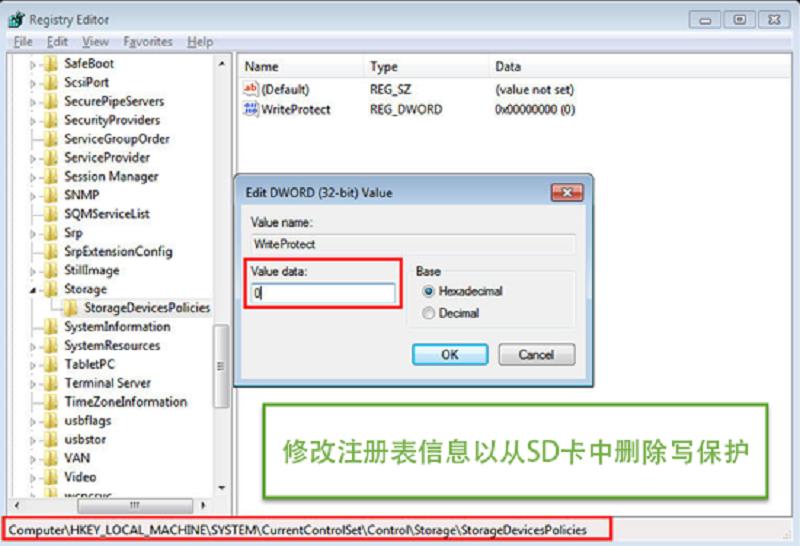The height and width of the screenshot is (546, 800).
Task: Open the Favorites menu
Action: [148, 41]
